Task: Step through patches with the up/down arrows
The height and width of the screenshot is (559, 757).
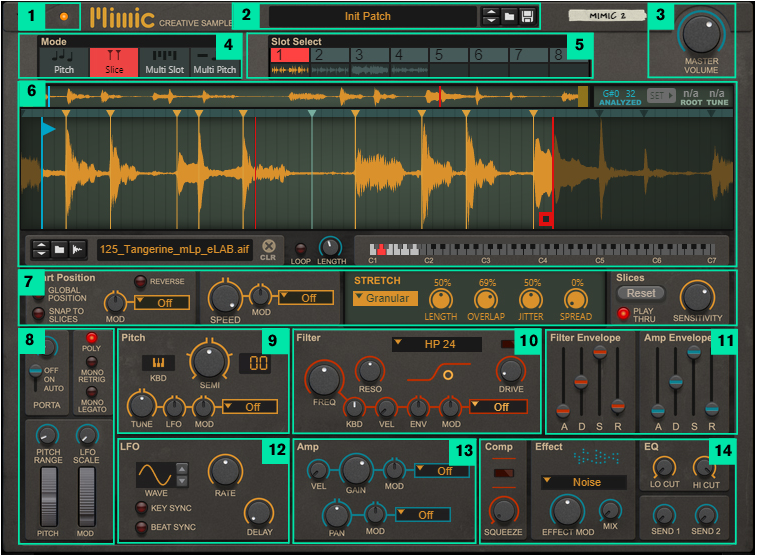Action: coord(491,17)
